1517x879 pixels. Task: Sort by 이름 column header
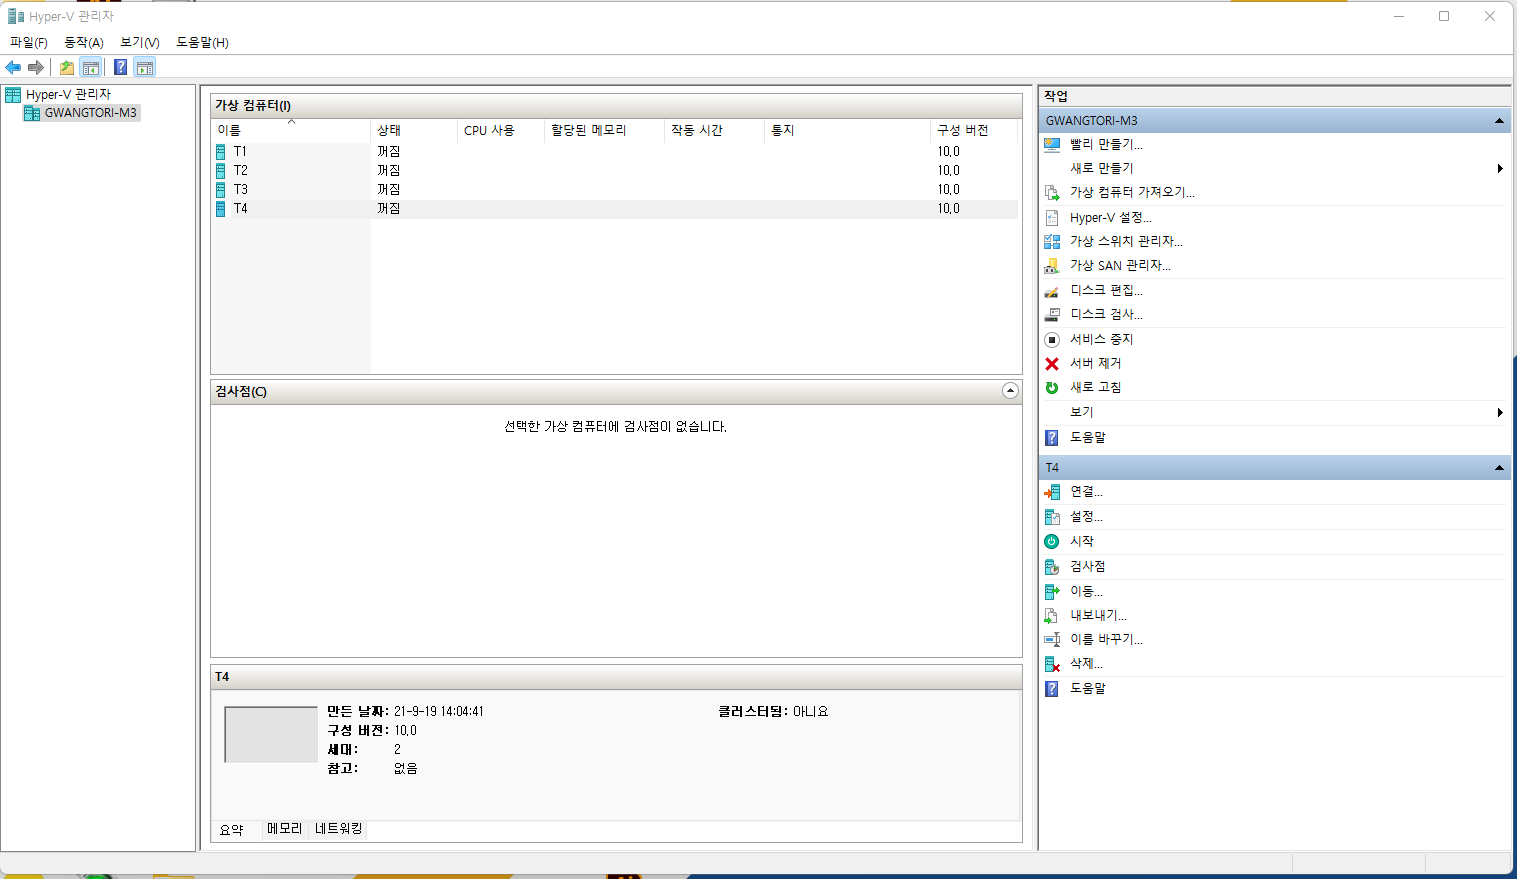291,130
